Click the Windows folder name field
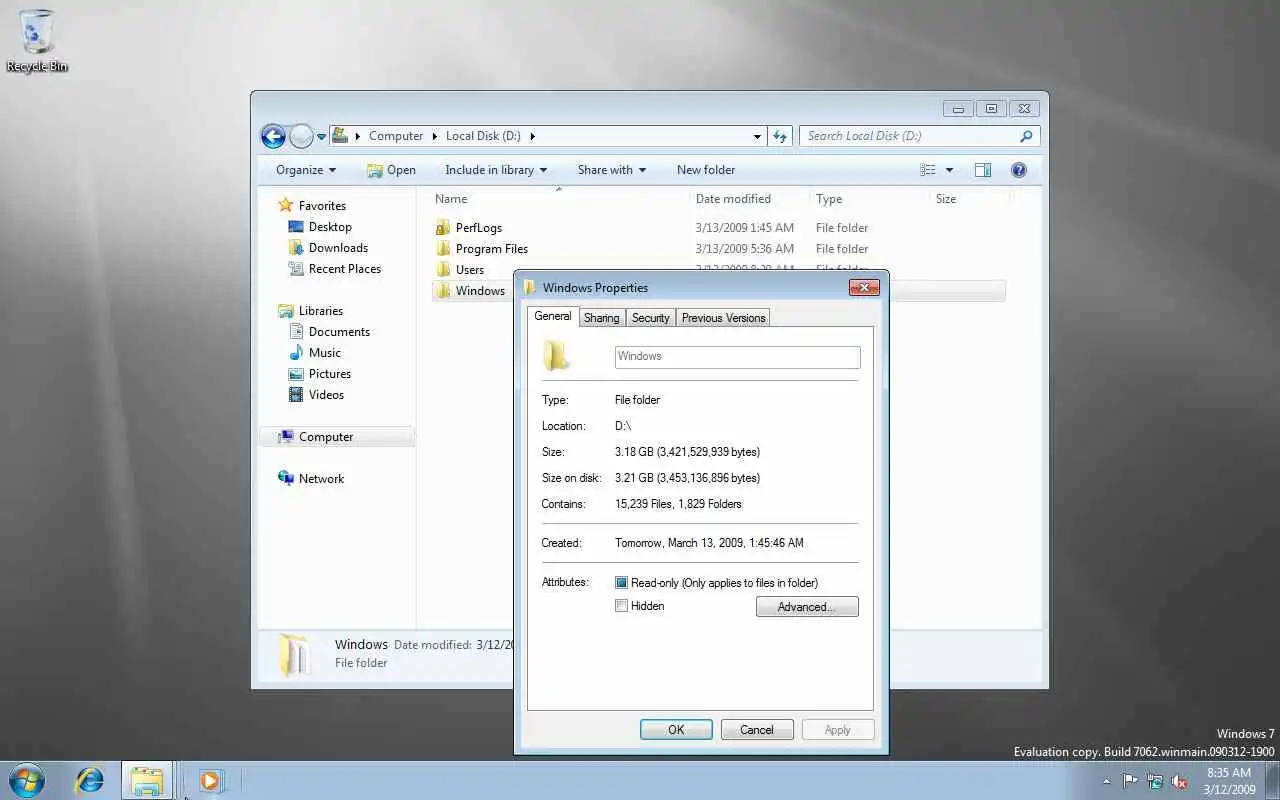Image resolution: width=1280 pixels, height=800 pixels. coord(738,357)
